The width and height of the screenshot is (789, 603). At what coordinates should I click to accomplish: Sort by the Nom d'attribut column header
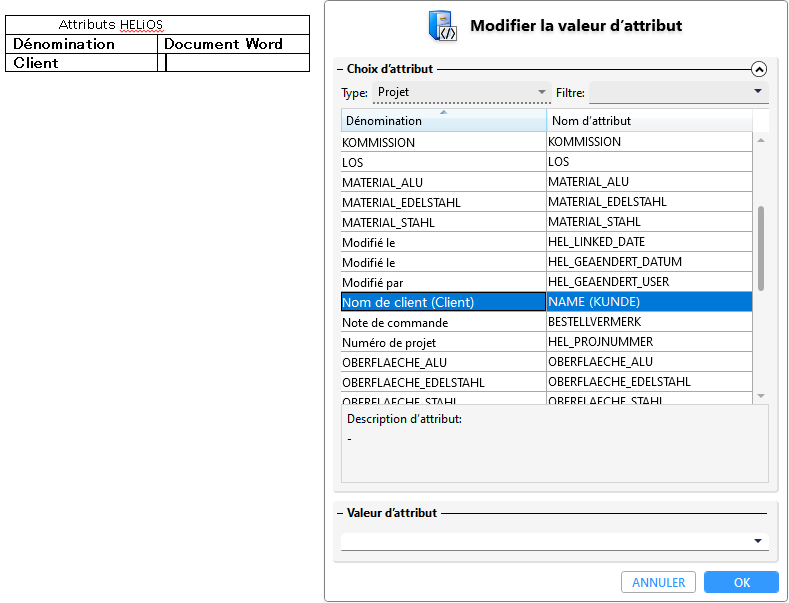click(649, 121)
